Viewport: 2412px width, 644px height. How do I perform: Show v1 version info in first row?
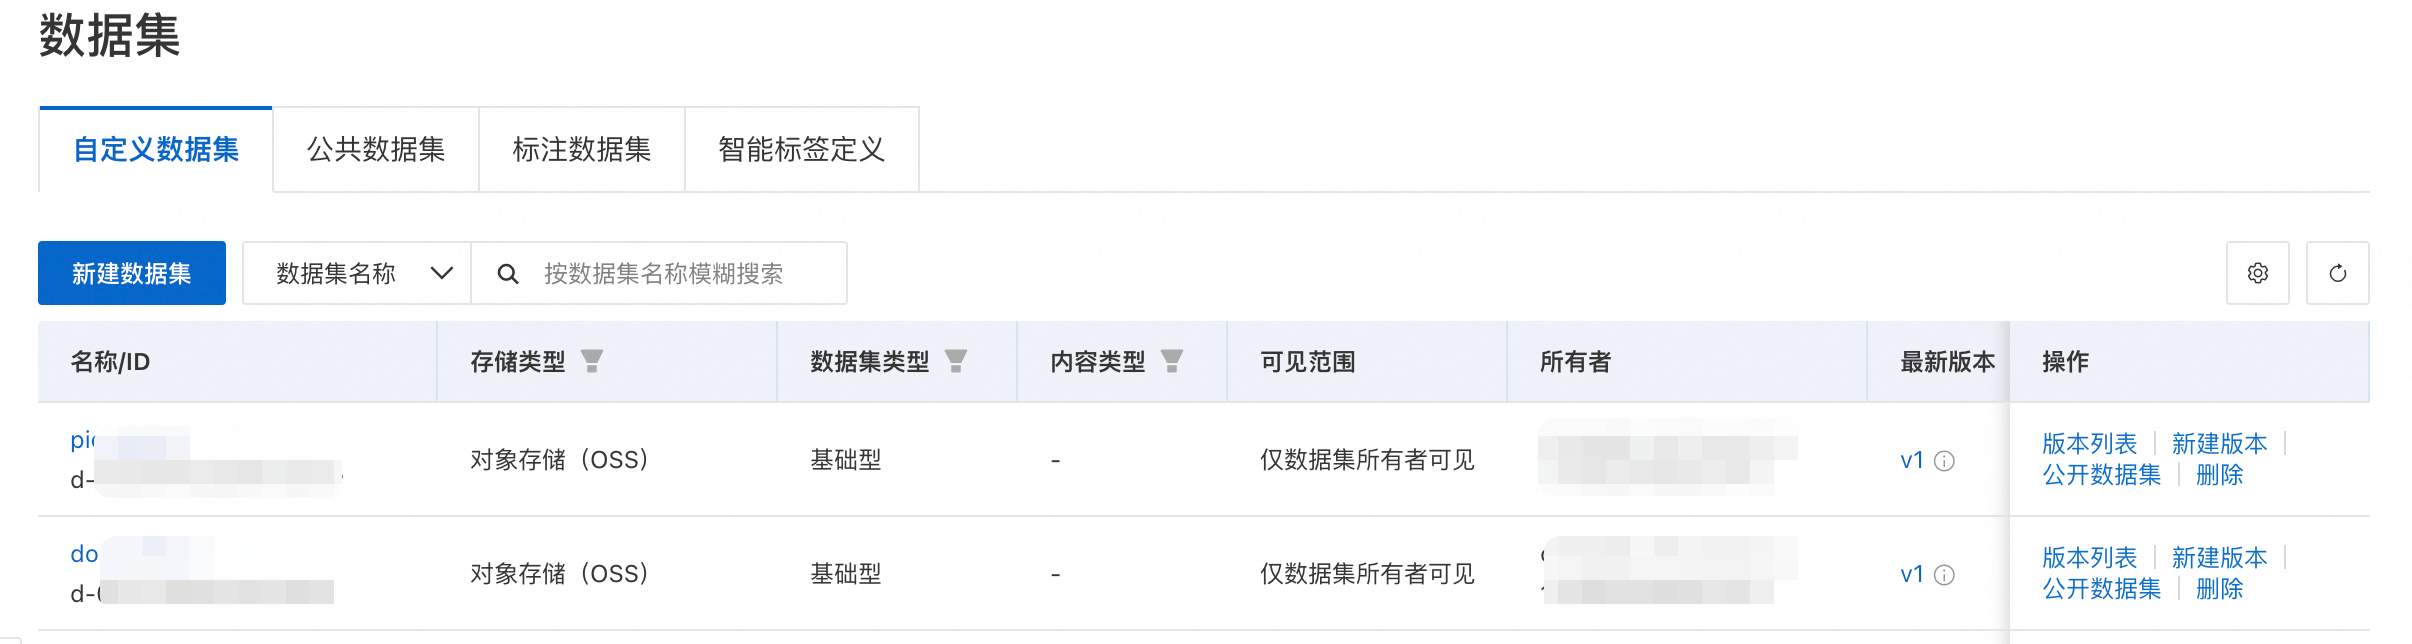coord(1944,461)
